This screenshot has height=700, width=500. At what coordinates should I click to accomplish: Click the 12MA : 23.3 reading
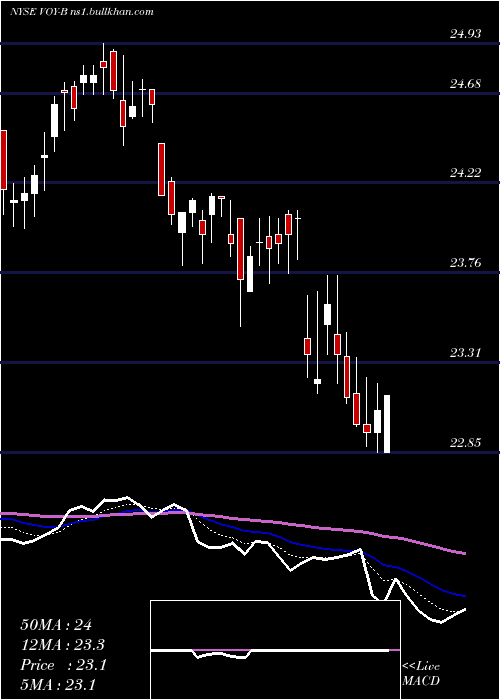pos(63,645)
